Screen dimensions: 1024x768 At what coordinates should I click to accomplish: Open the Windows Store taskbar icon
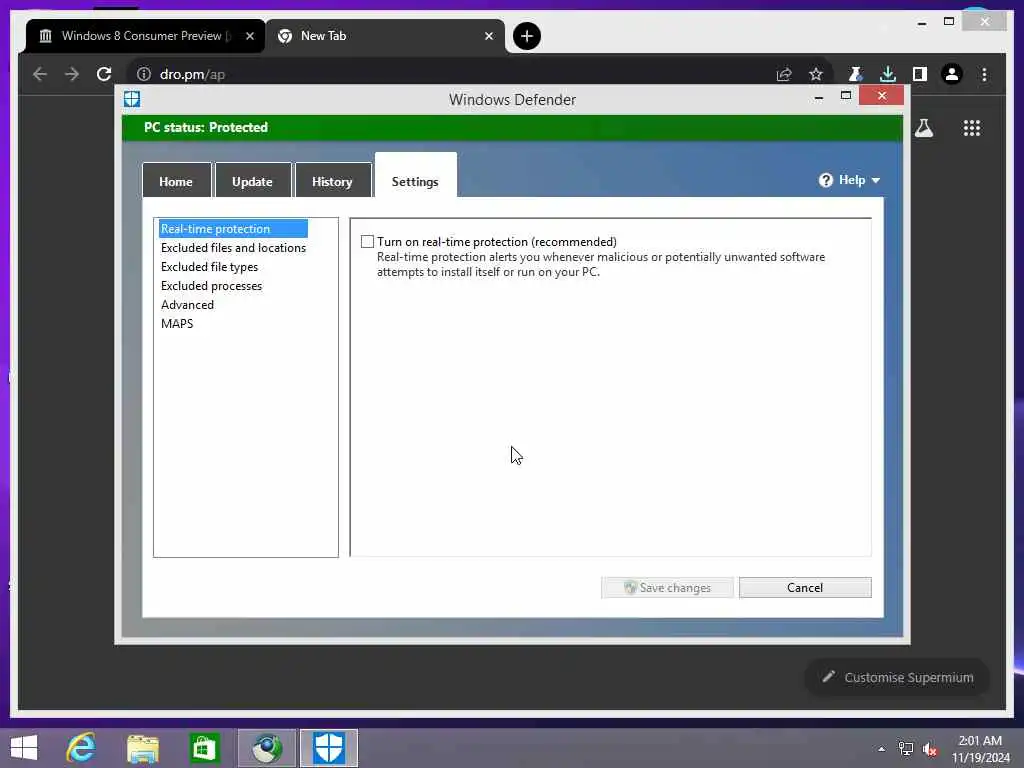(x=204, y=748)
